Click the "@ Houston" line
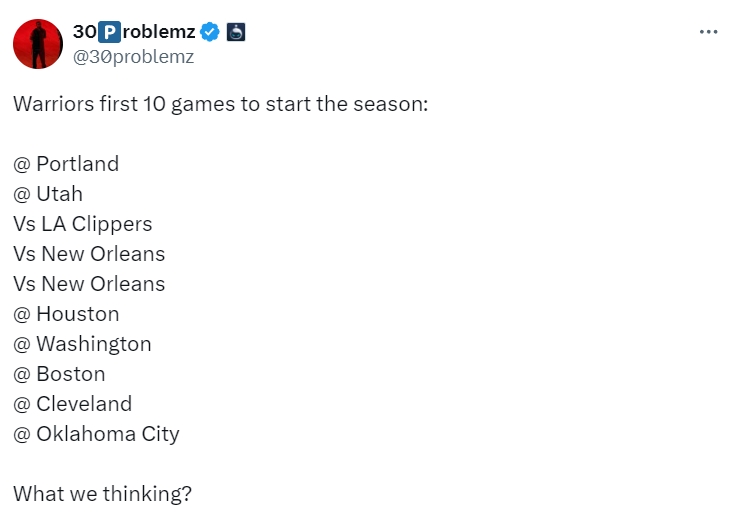The image size is (740, 523). pos(66,314)
